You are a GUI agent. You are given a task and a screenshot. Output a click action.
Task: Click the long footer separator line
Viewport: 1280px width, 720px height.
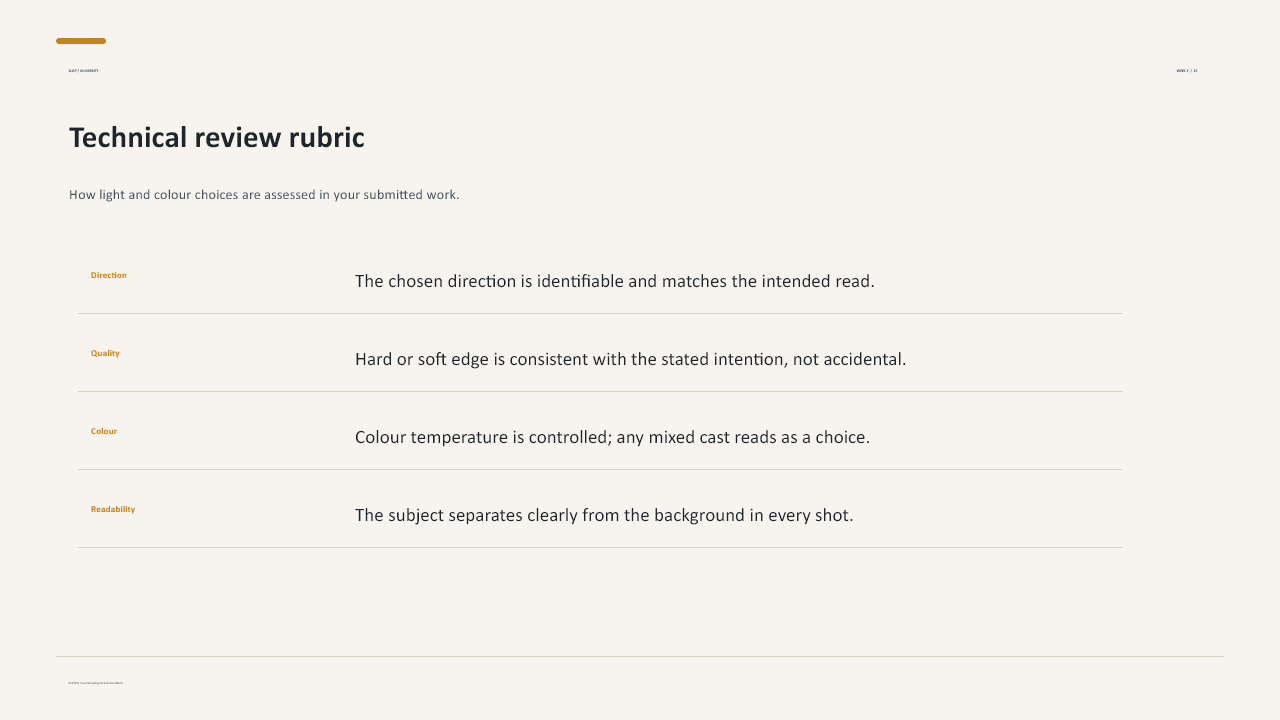pos(640,656)
